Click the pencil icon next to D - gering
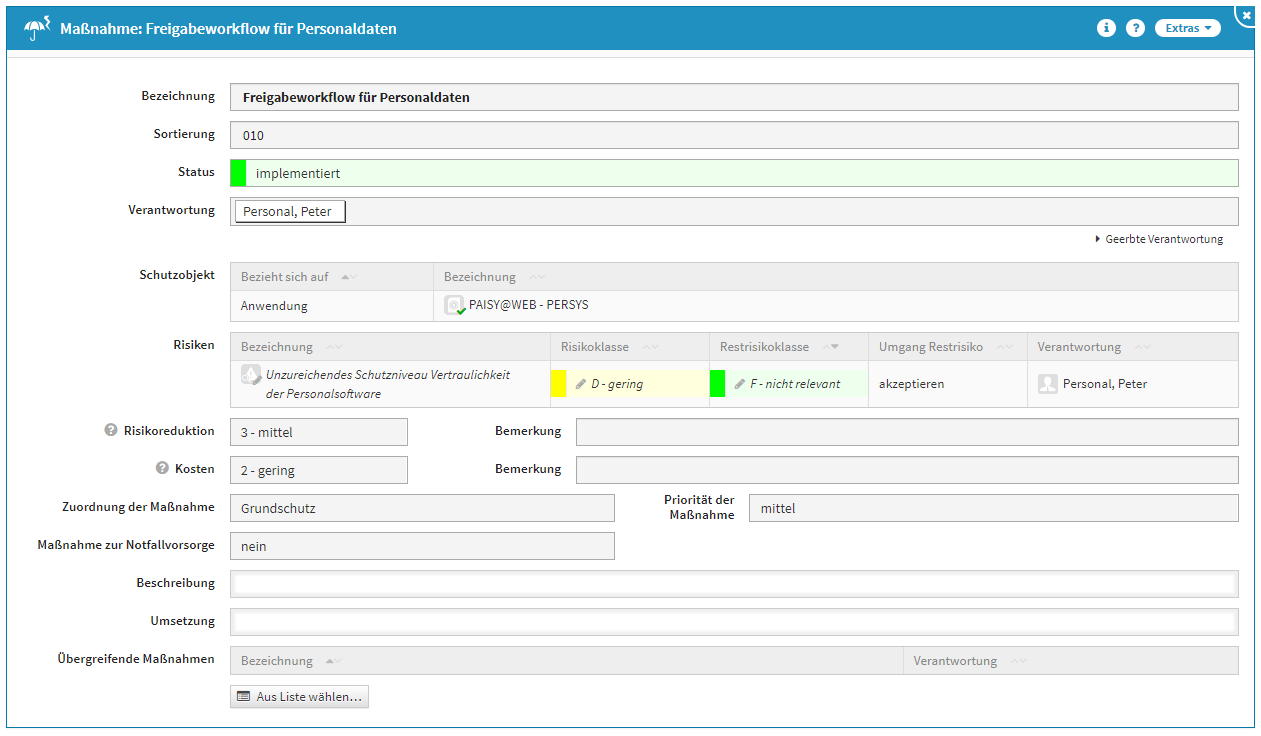 (x=581, y=384)
